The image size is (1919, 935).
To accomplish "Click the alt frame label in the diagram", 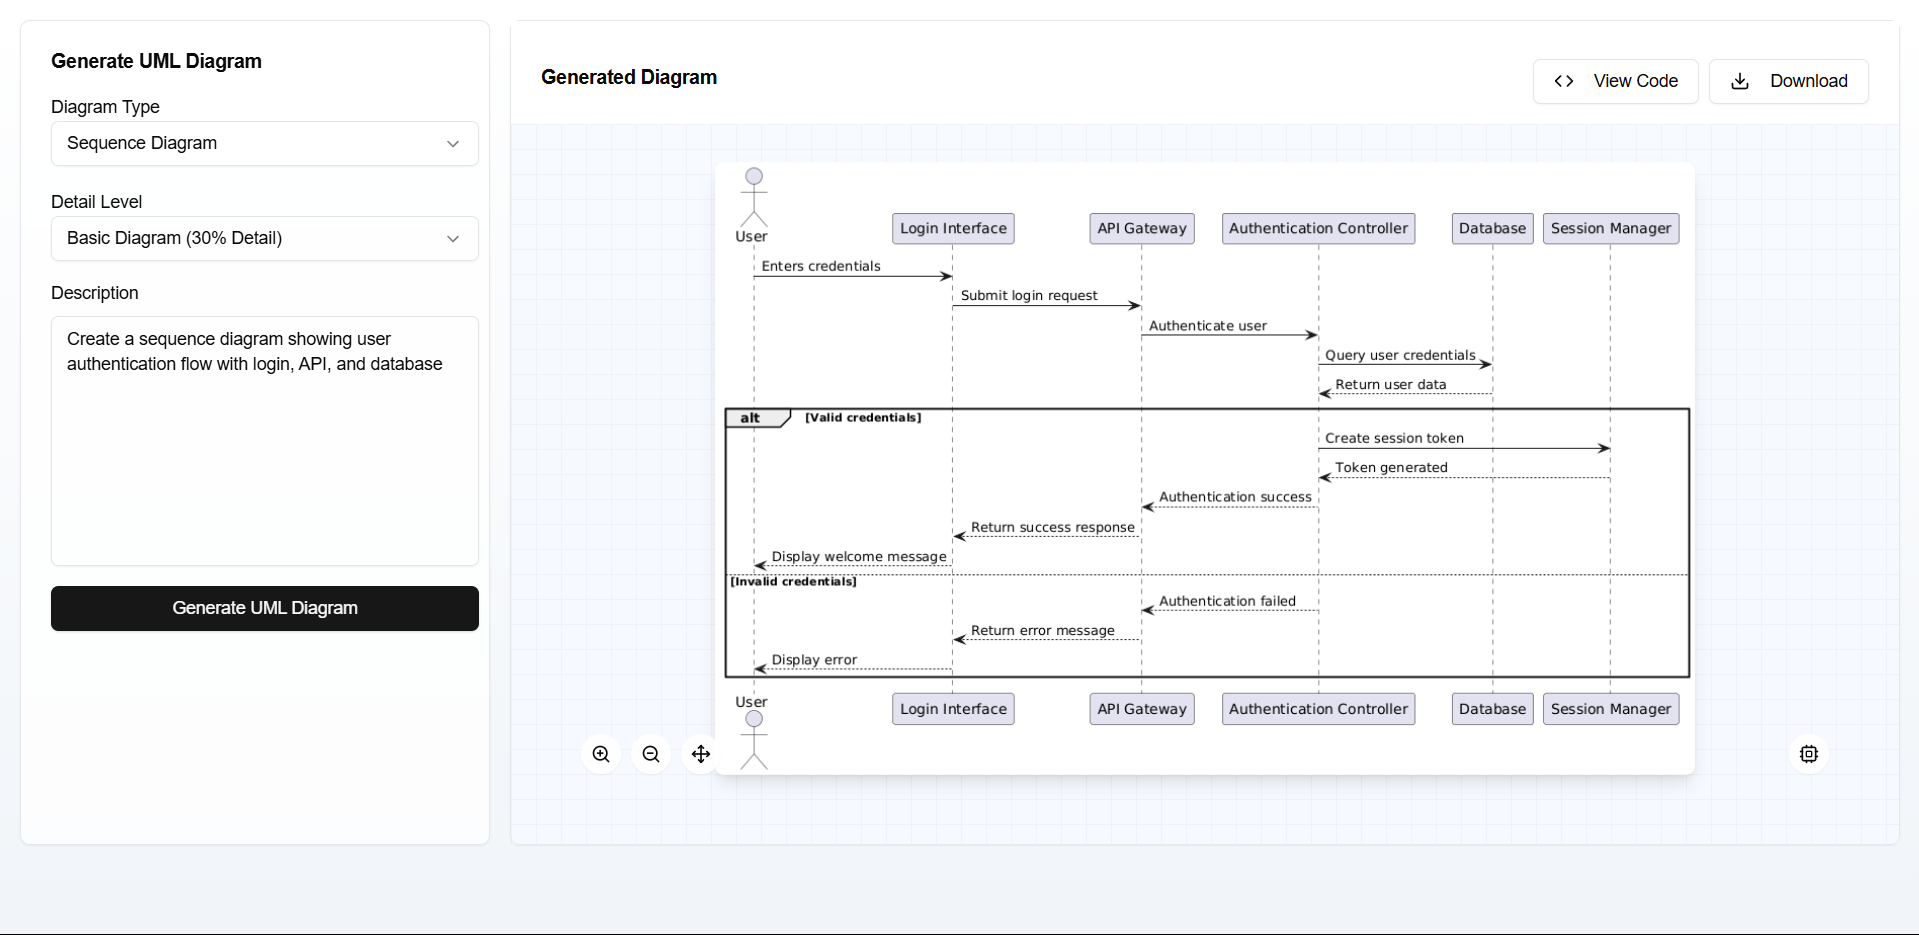I will click(748, 417).
